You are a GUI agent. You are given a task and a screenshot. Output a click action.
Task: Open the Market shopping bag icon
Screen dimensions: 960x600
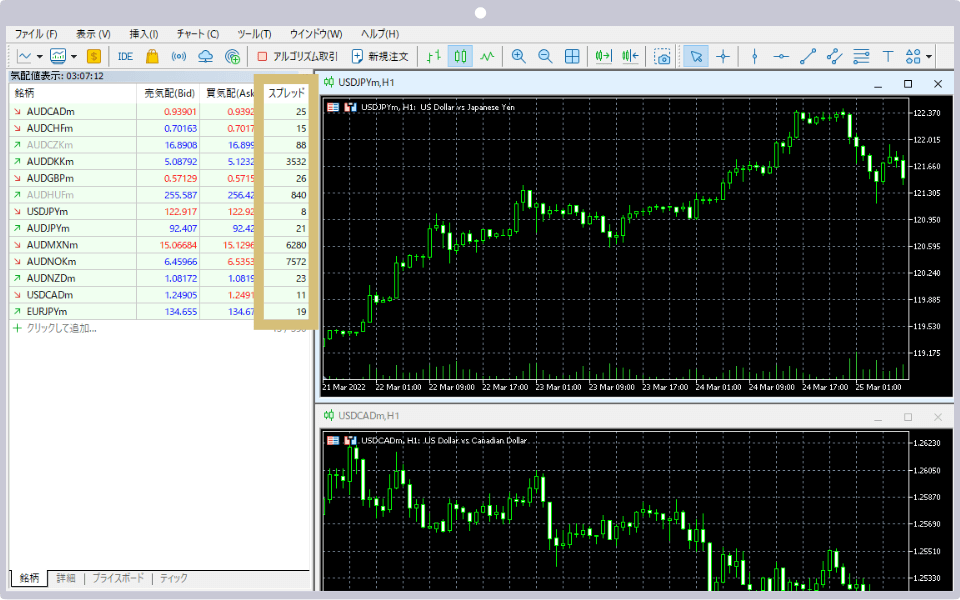pyautogui.click(x=152, y=56)
